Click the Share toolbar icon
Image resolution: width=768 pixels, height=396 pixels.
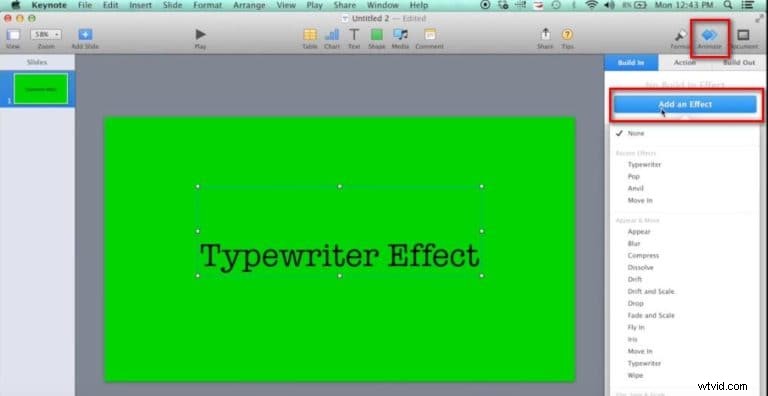click(545, 34)
